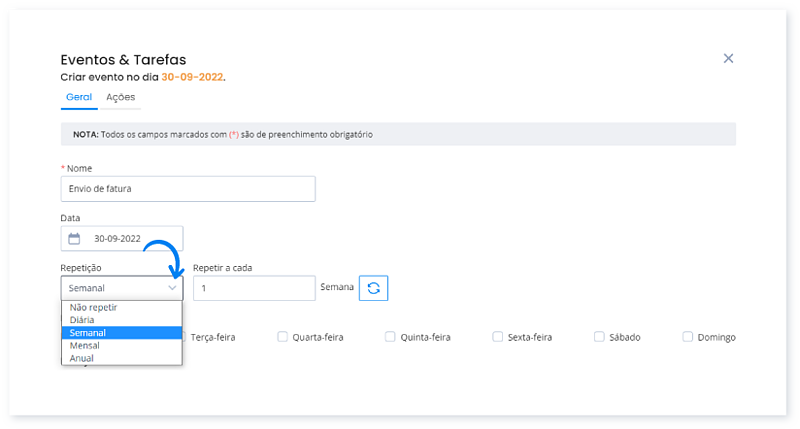Click the blue refresh repetition icon

373,288
